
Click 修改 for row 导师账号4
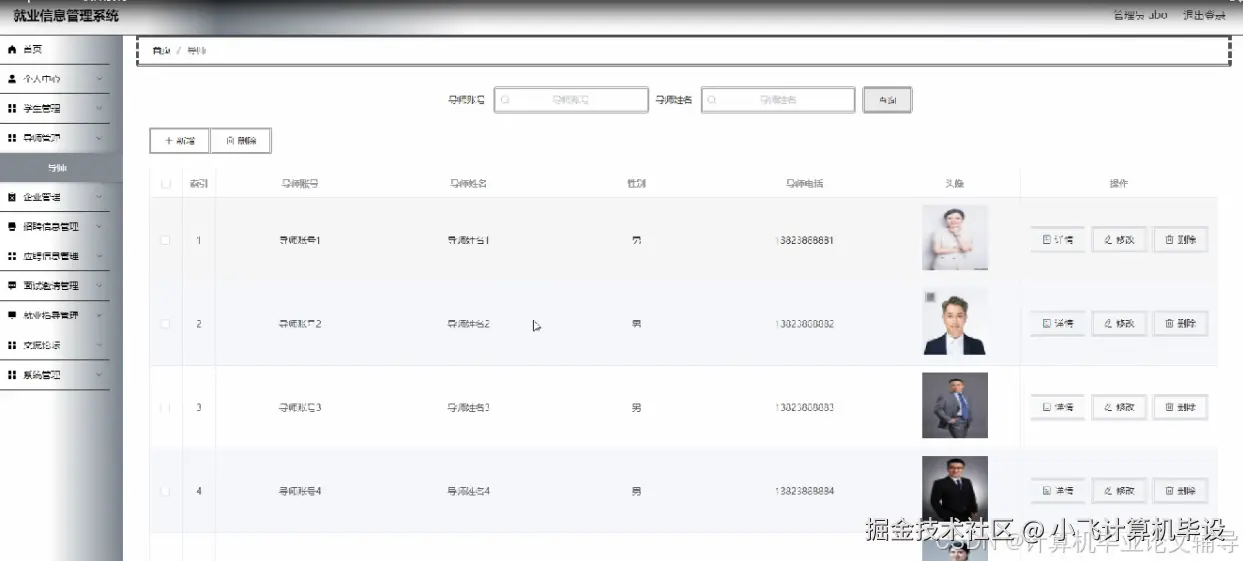point(1119,491)
